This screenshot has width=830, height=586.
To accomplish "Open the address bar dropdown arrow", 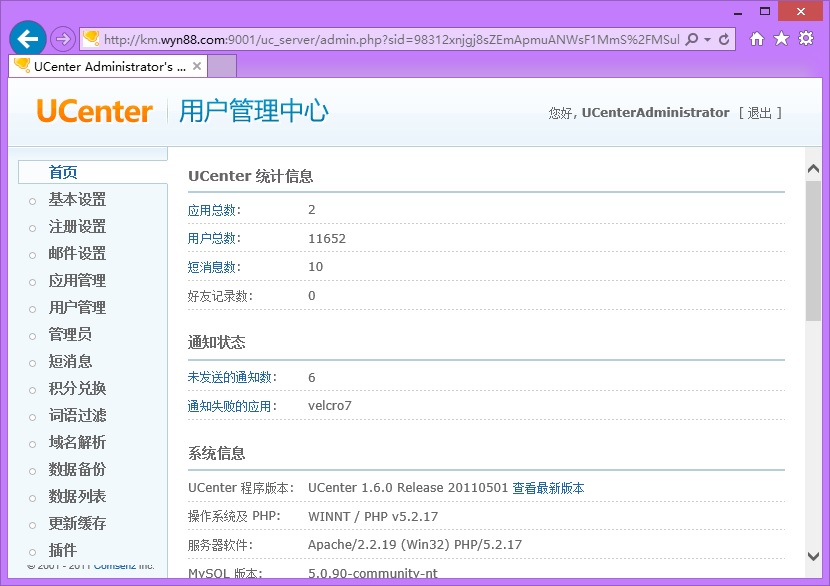I will 707,40.
